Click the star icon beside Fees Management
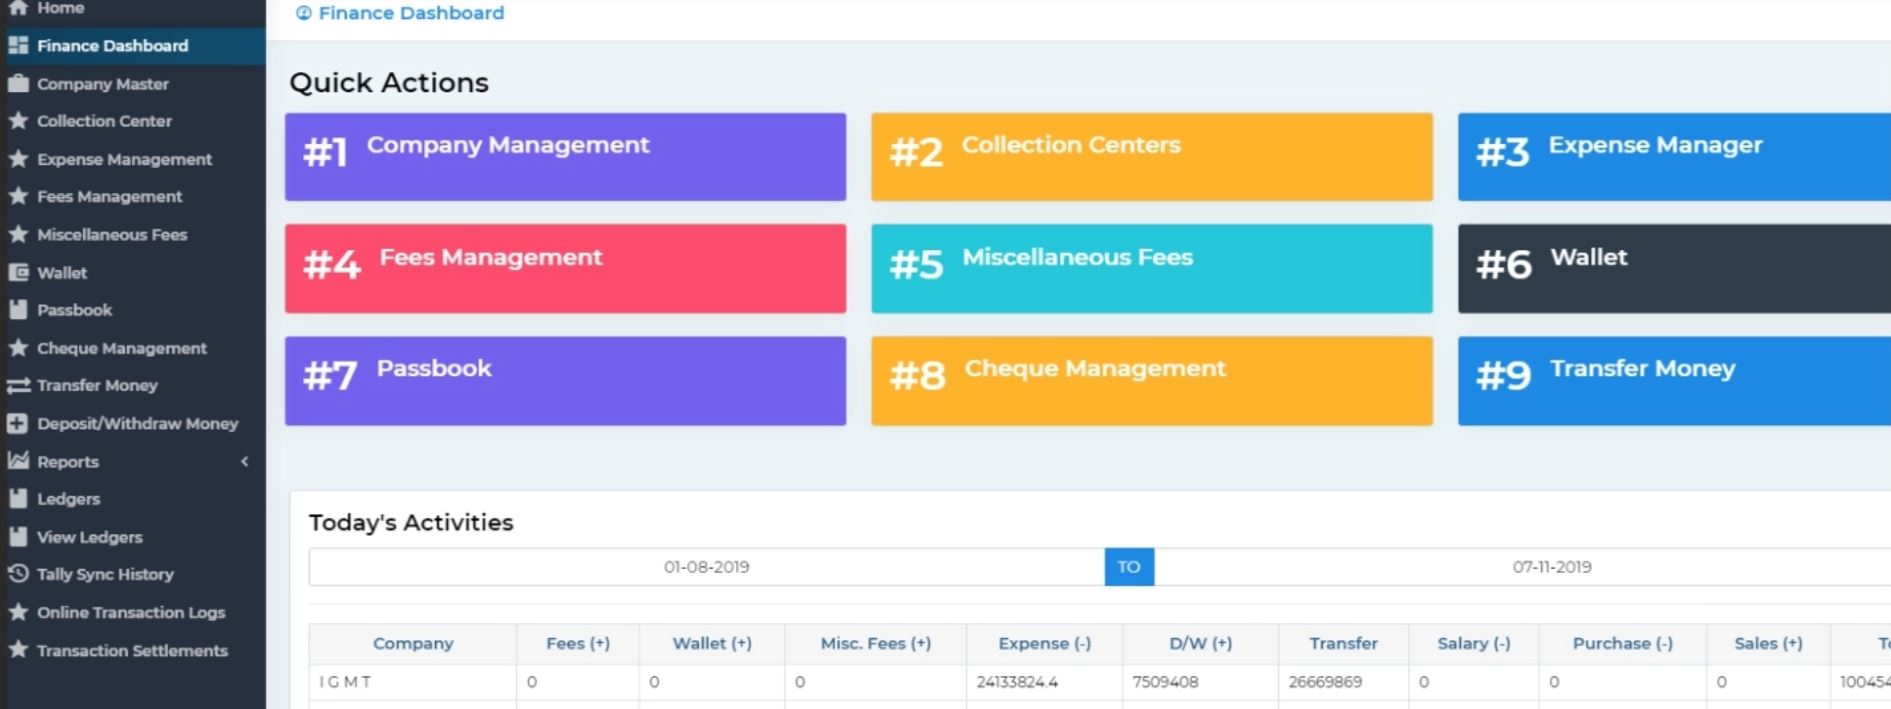The width and height of the screenshot is (1891, 709). pyautogui.click(x=18, y=196)
